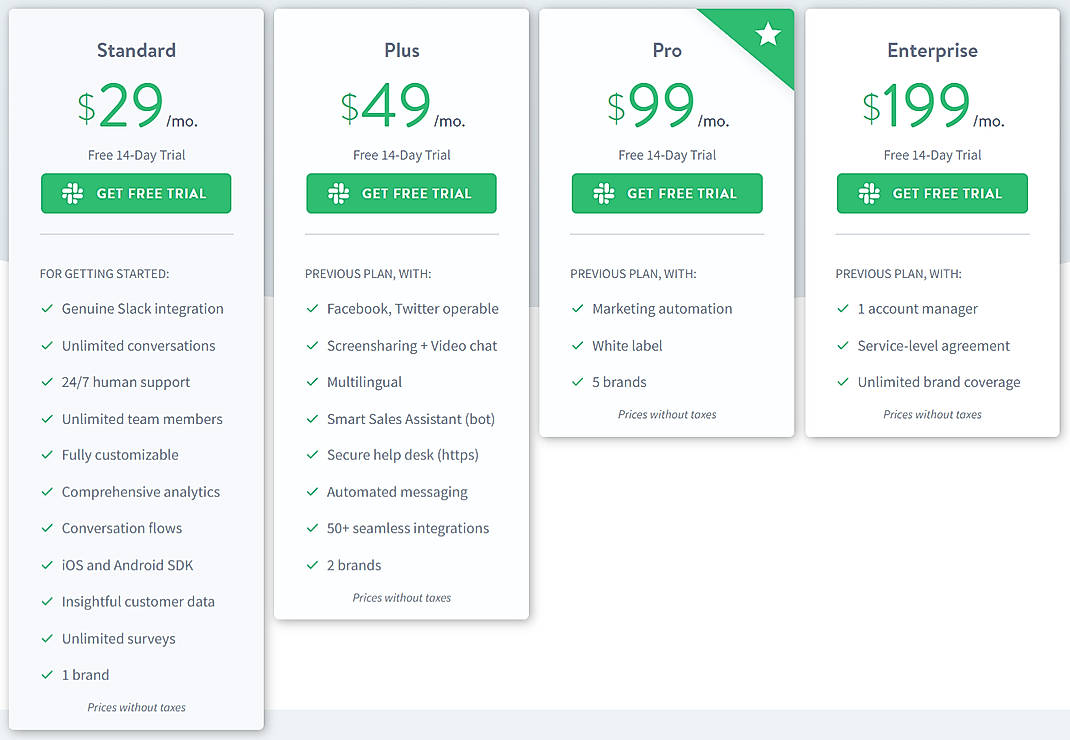Click the Standard plan title

point(136,50)
